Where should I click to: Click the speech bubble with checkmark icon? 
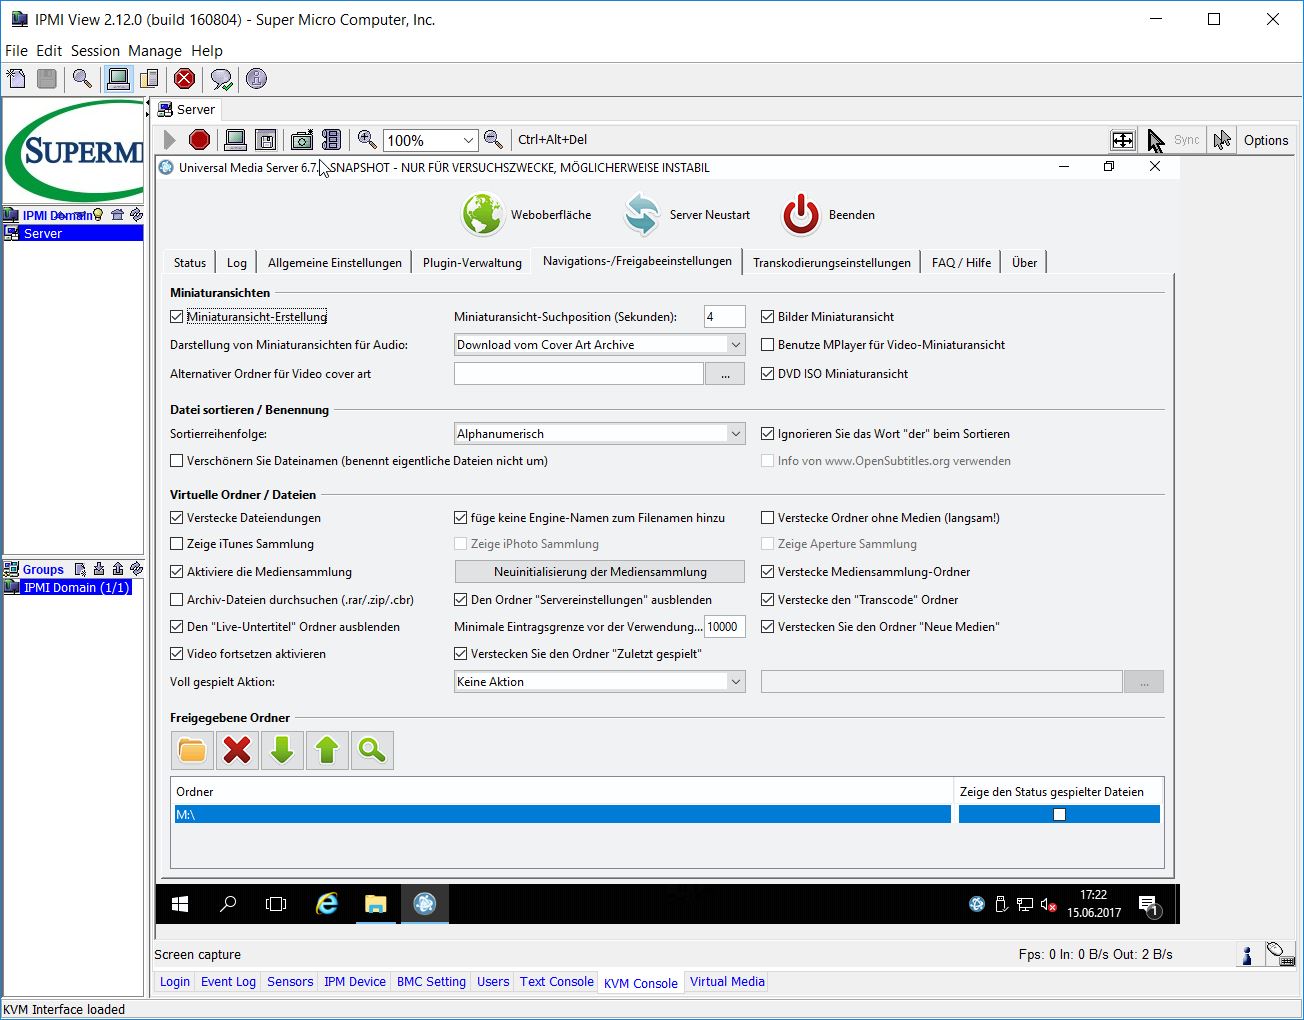pos(222,79)
